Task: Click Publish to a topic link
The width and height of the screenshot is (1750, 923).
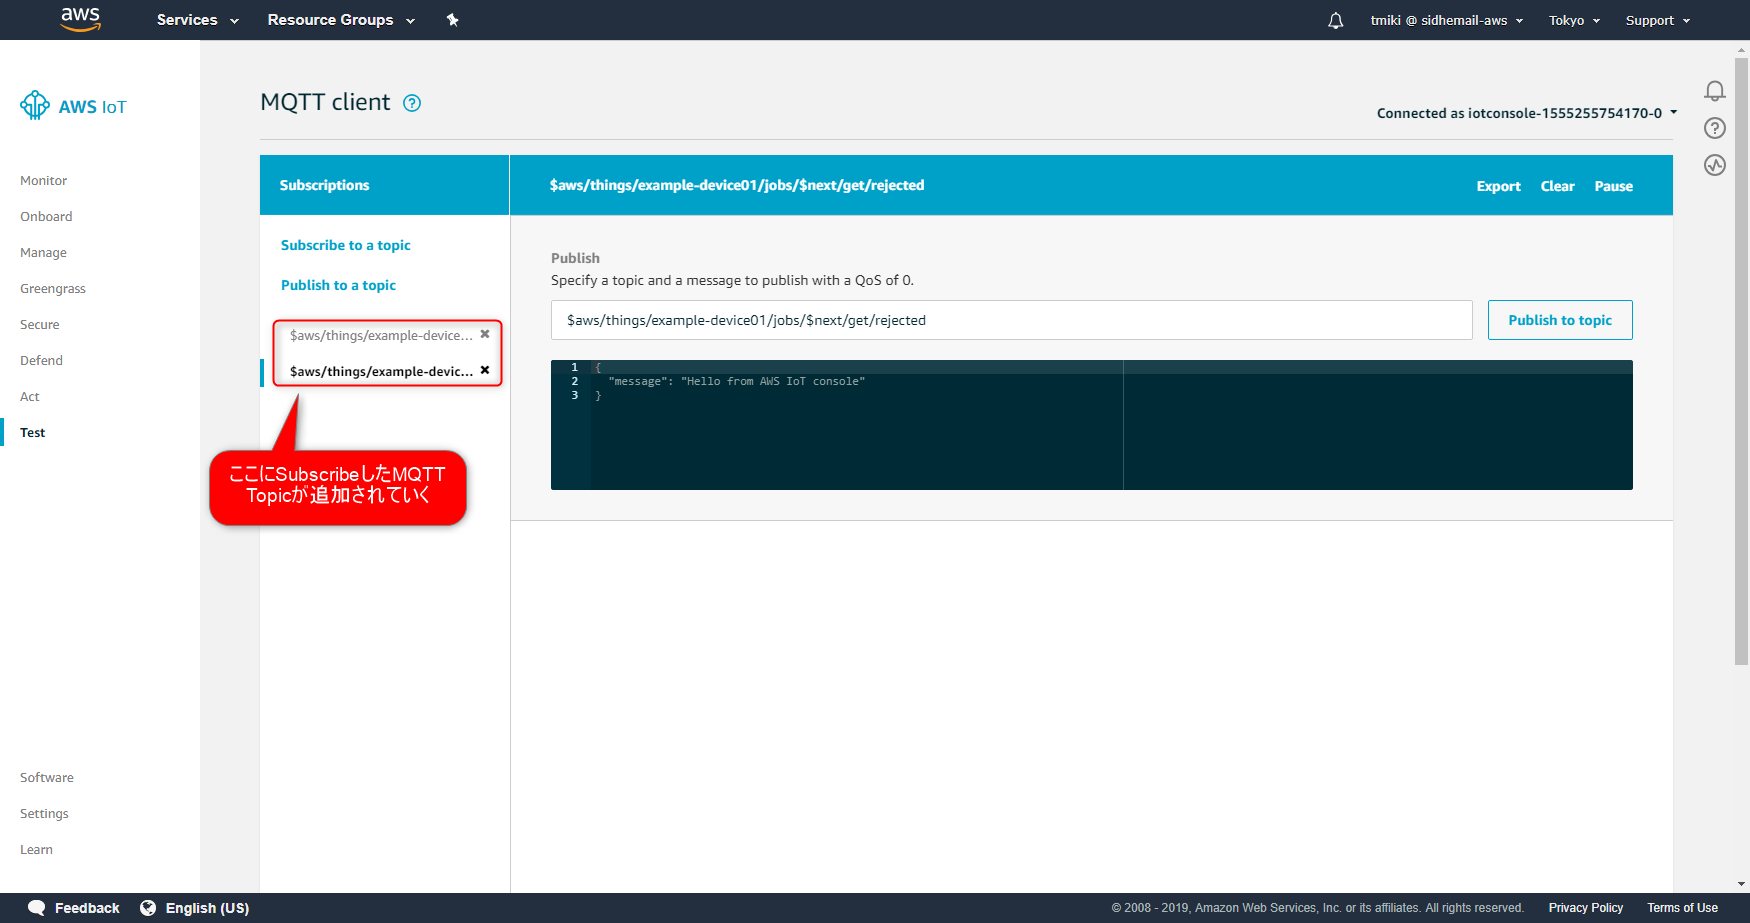Action: coord(338,285)
